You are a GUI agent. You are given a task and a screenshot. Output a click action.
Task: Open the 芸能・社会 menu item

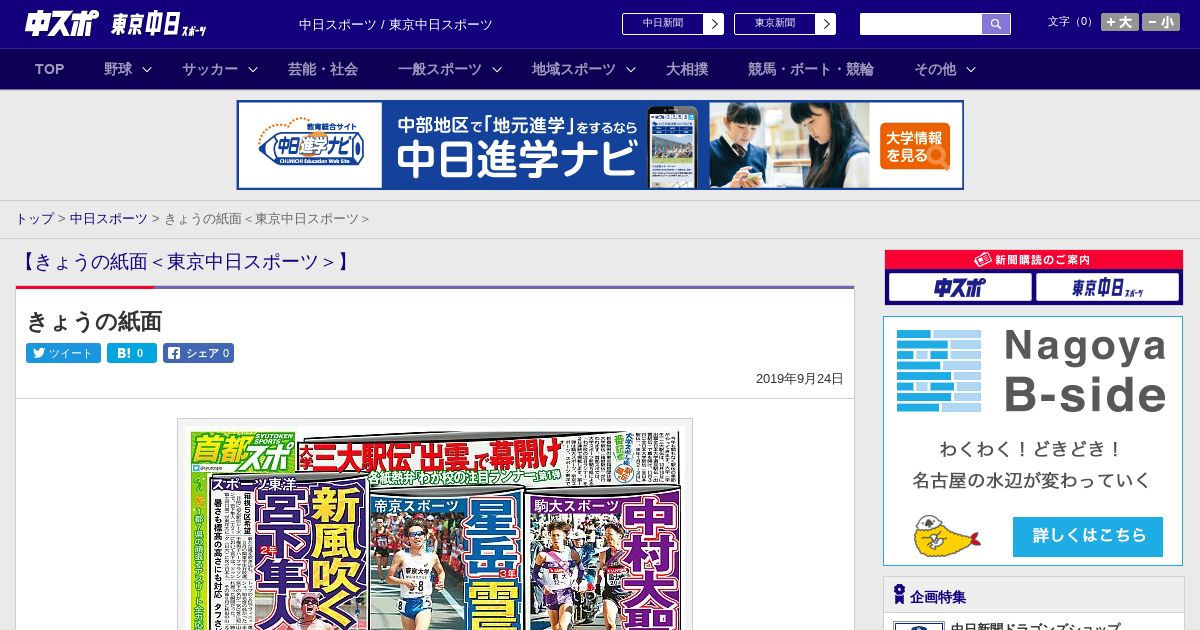tap(323, 69)
